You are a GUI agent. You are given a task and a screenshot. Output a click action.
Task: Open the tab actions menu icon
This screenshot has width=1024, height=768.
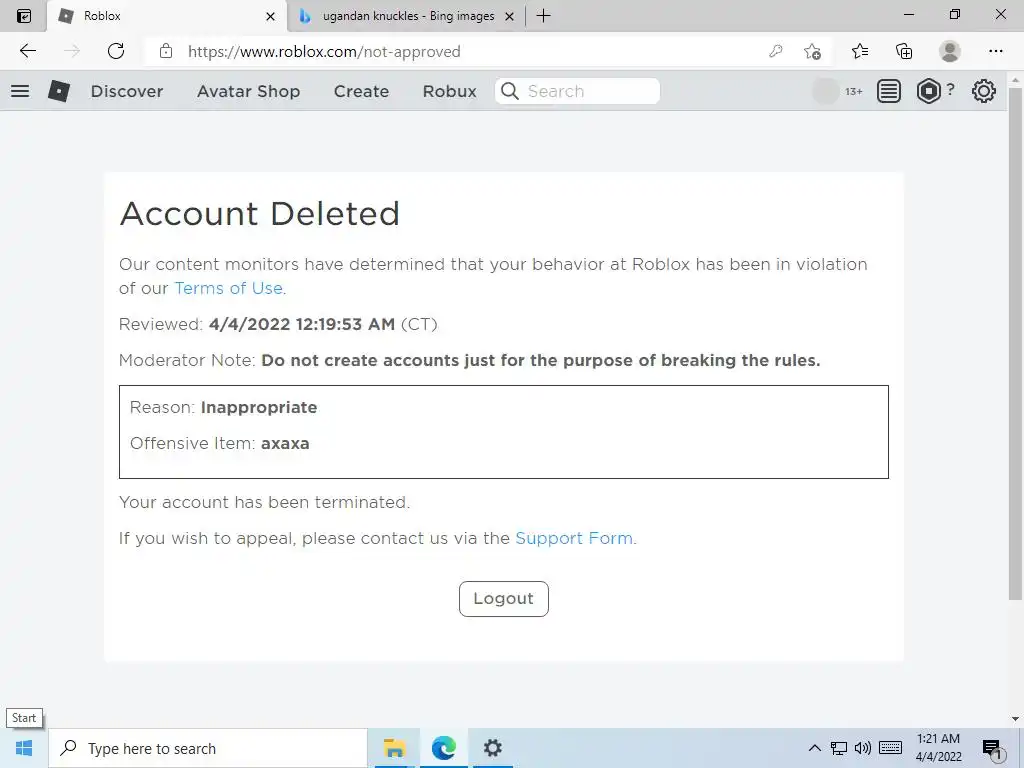(24, 16)
